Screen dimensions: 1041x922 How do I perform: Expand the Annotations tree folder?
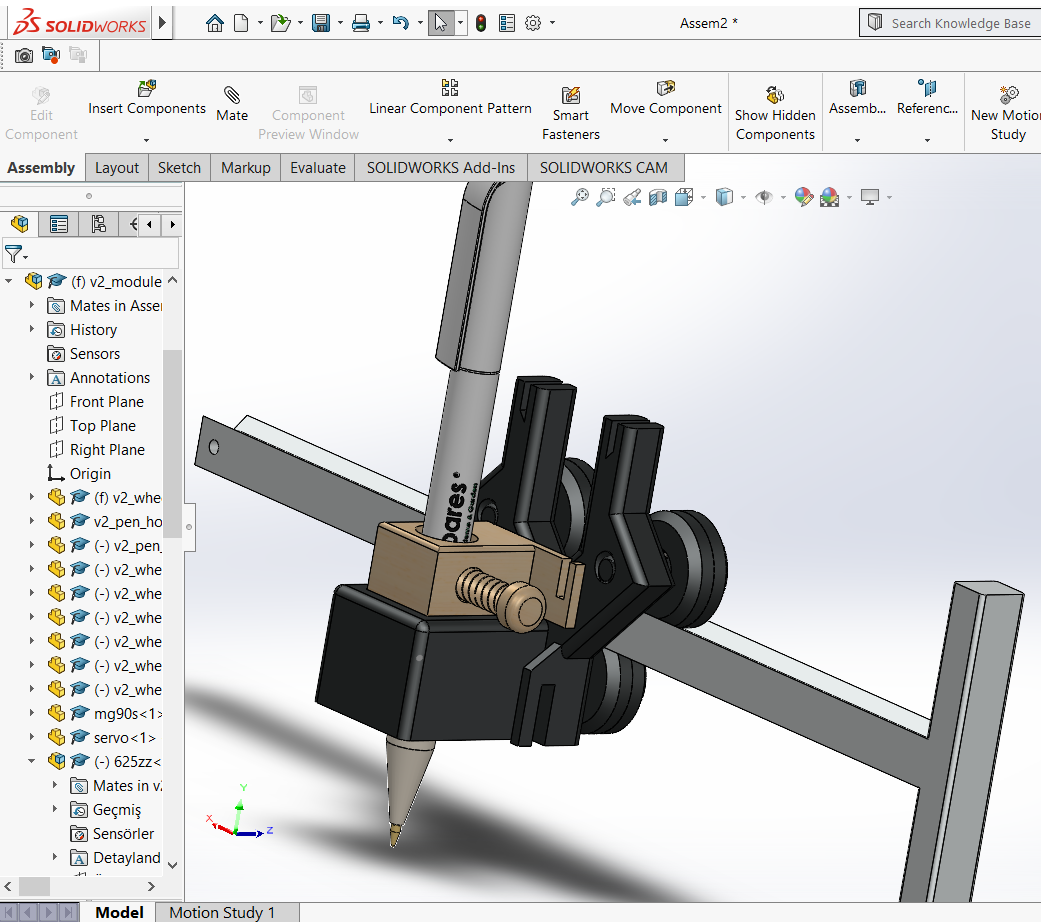coord(32,377)
